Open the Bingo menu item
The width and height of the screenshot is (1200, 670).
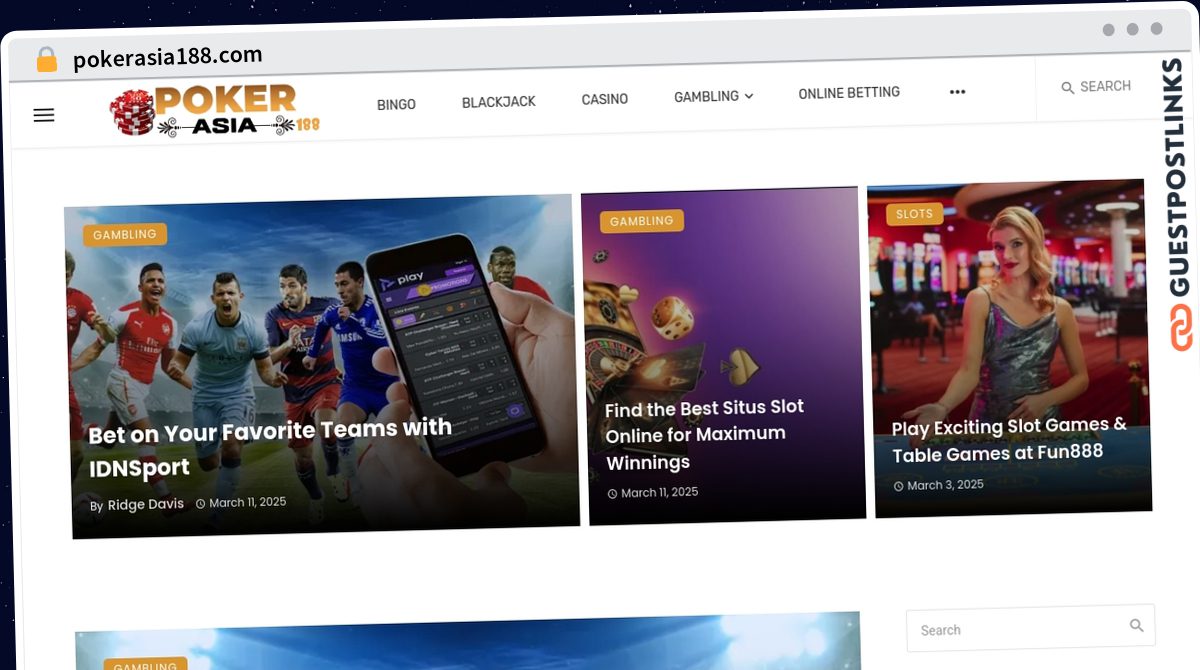point(396,104)
